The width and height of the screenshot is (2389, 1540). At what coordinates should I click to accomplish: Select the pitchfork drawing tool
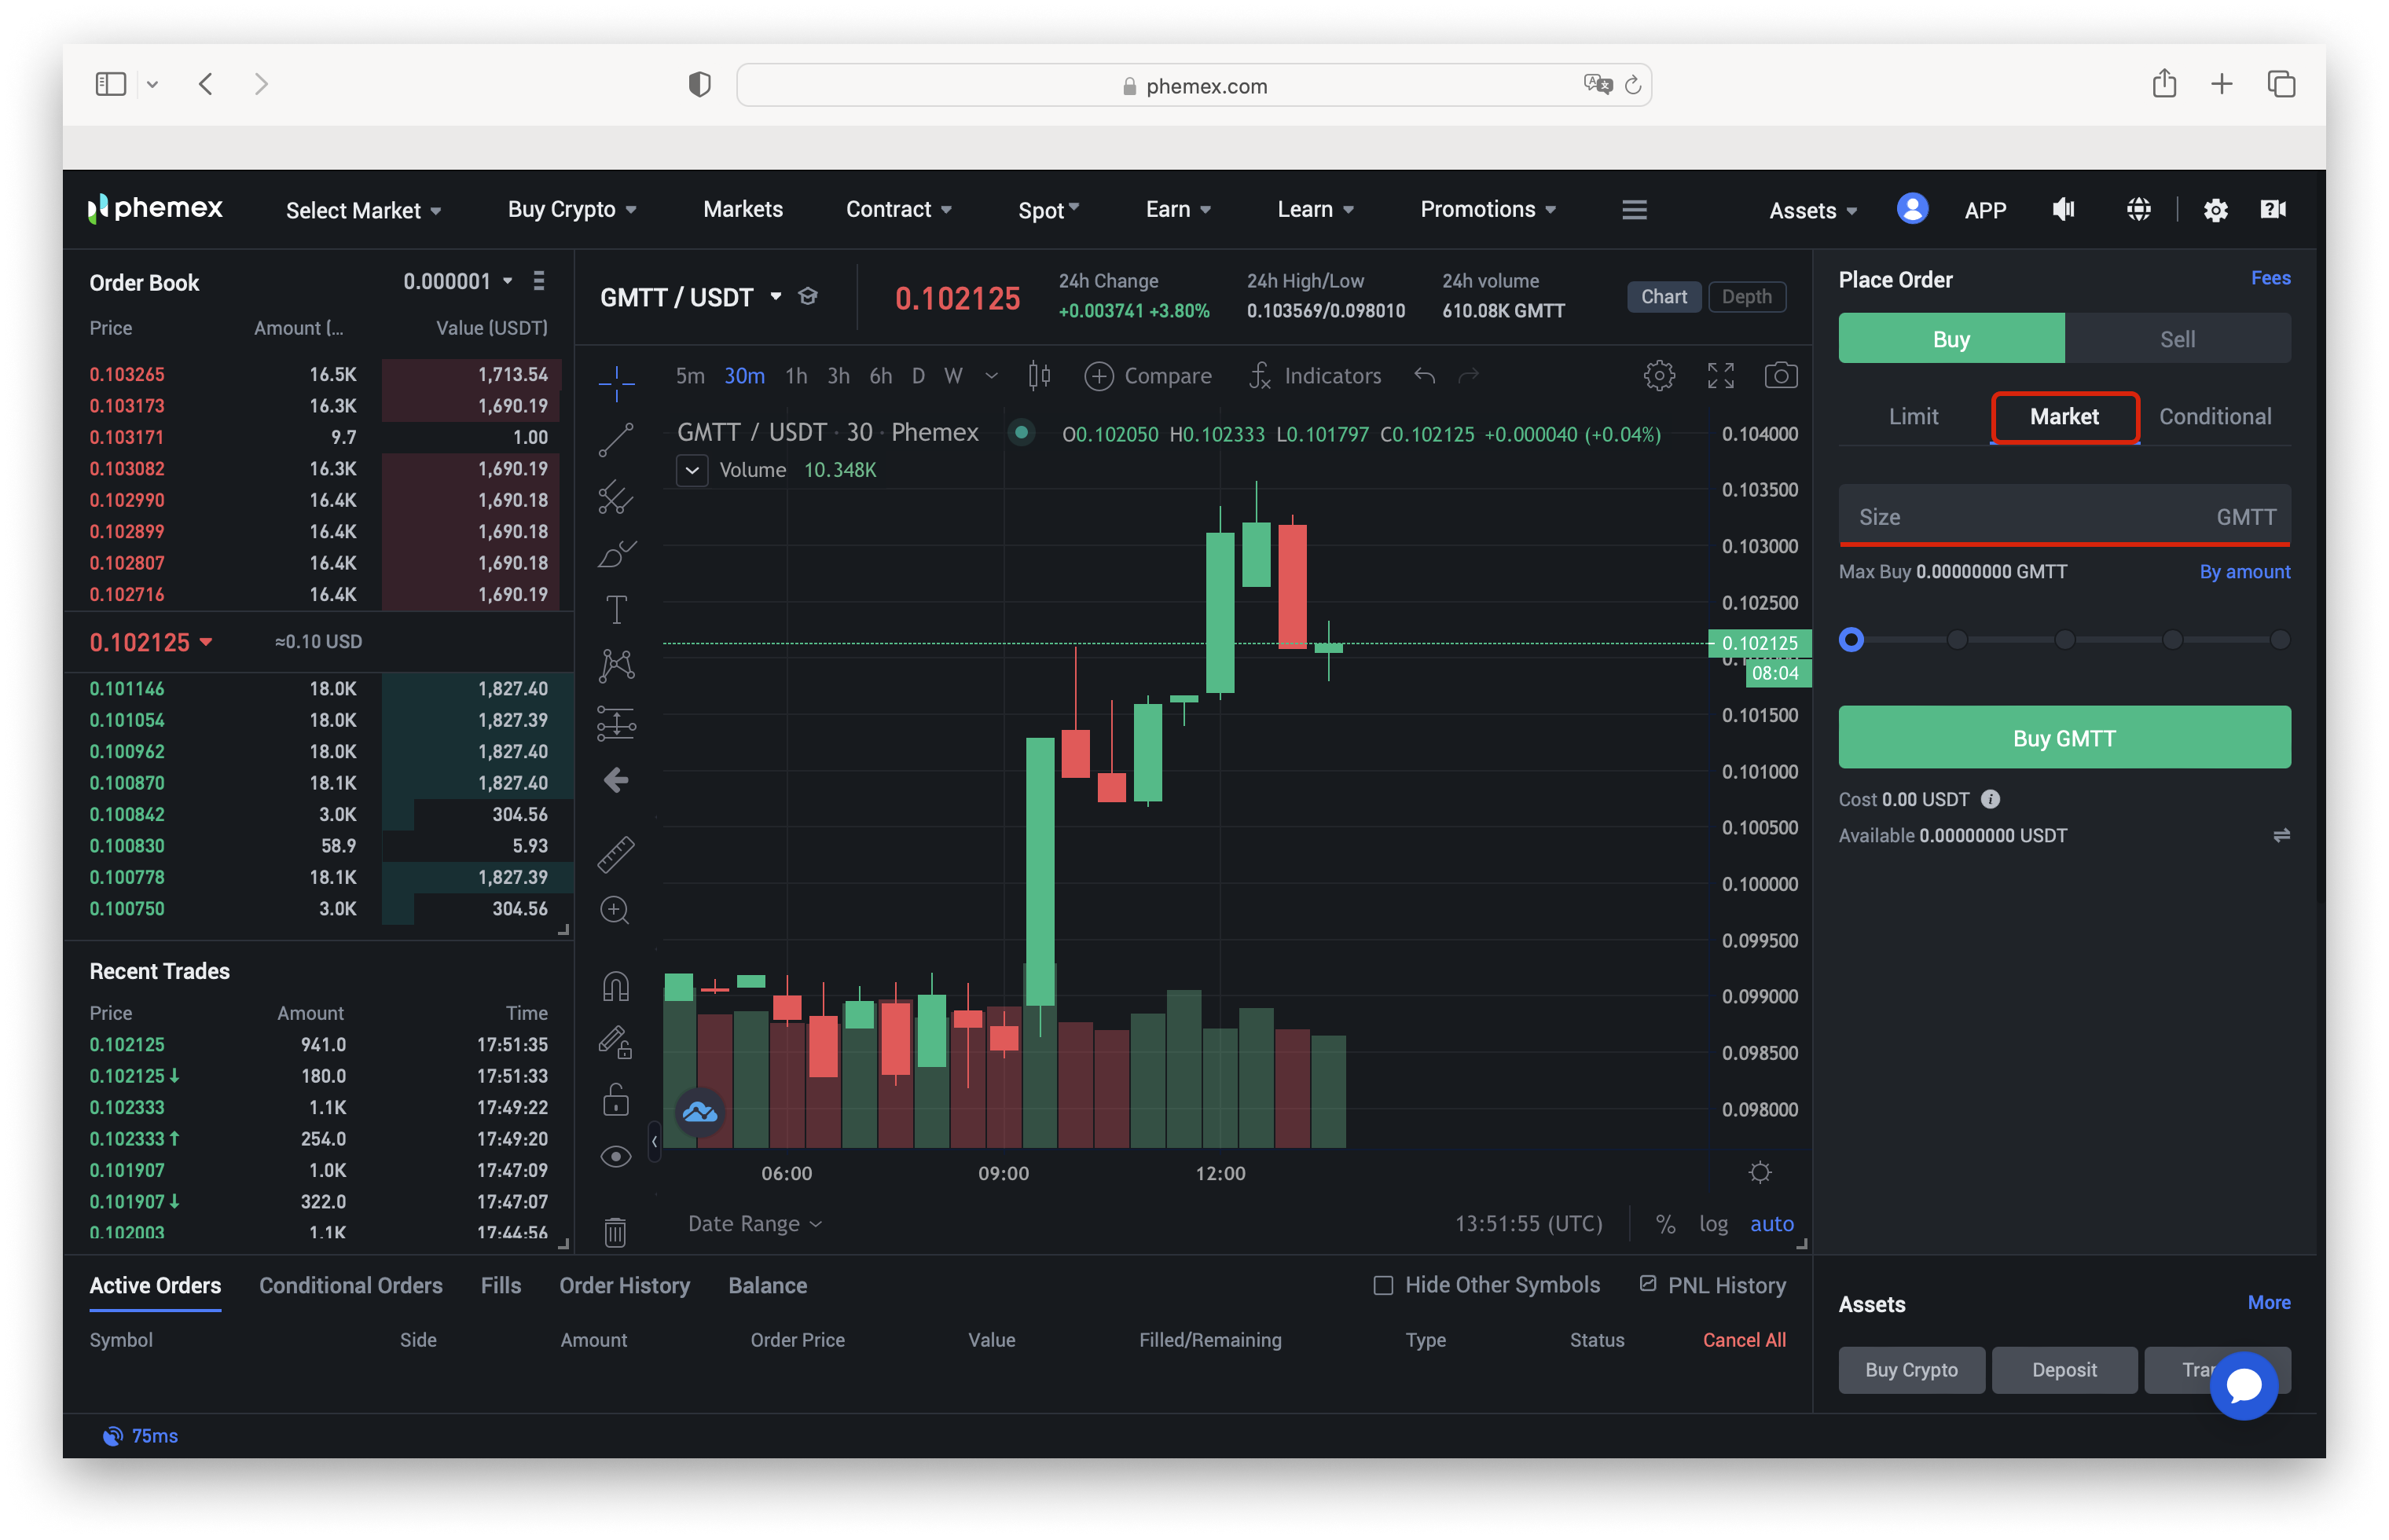pyautogui.click(x=616, y=497)
